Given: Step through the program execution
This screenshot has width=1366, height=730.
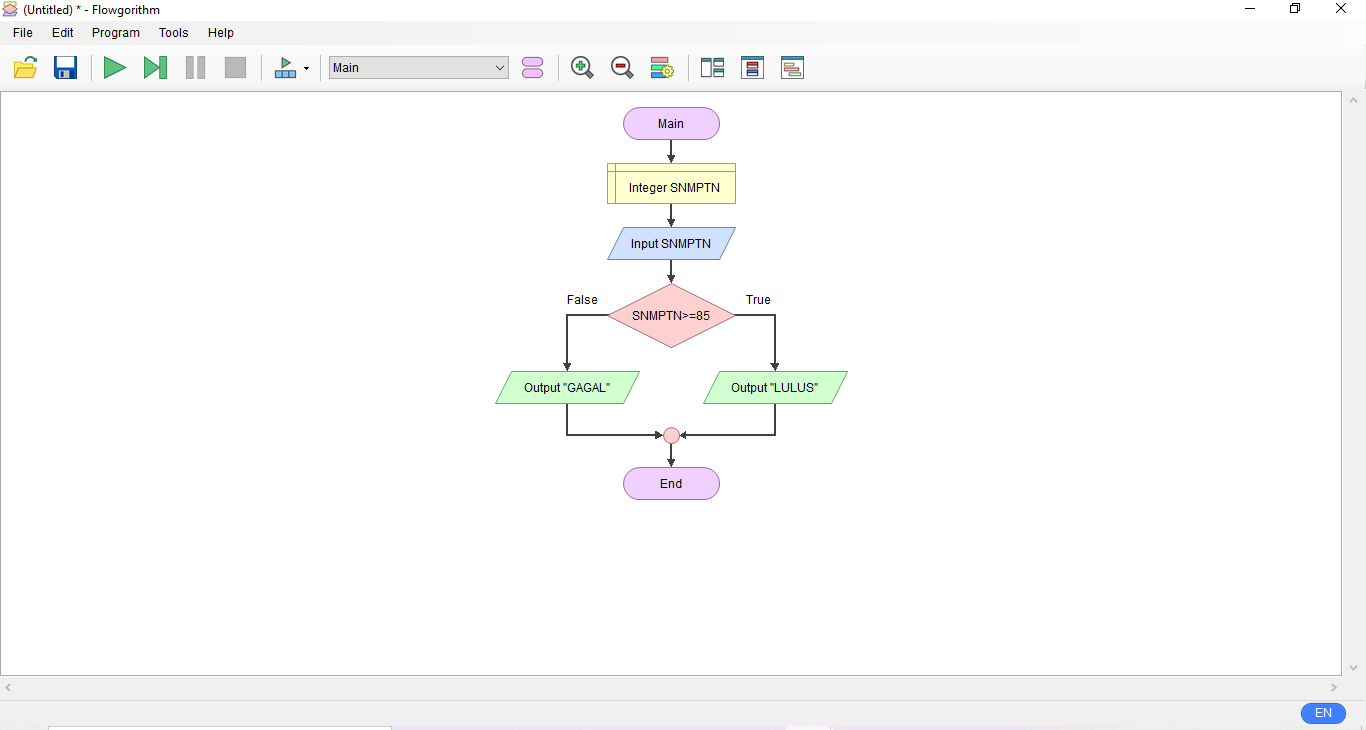Looking at the screenshot, I should [x=155, y=67].
